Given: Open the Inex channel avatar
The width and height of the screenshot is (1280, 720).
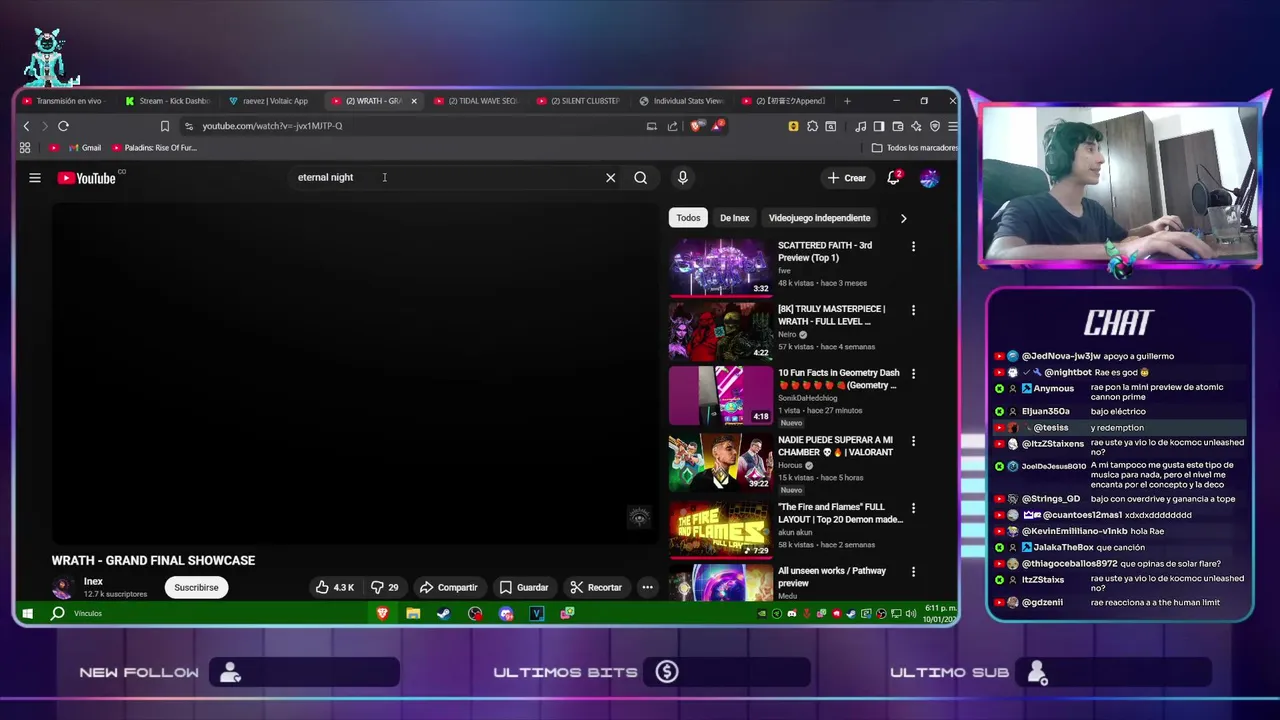Looking at the screenshot, I should coord(63,587).
